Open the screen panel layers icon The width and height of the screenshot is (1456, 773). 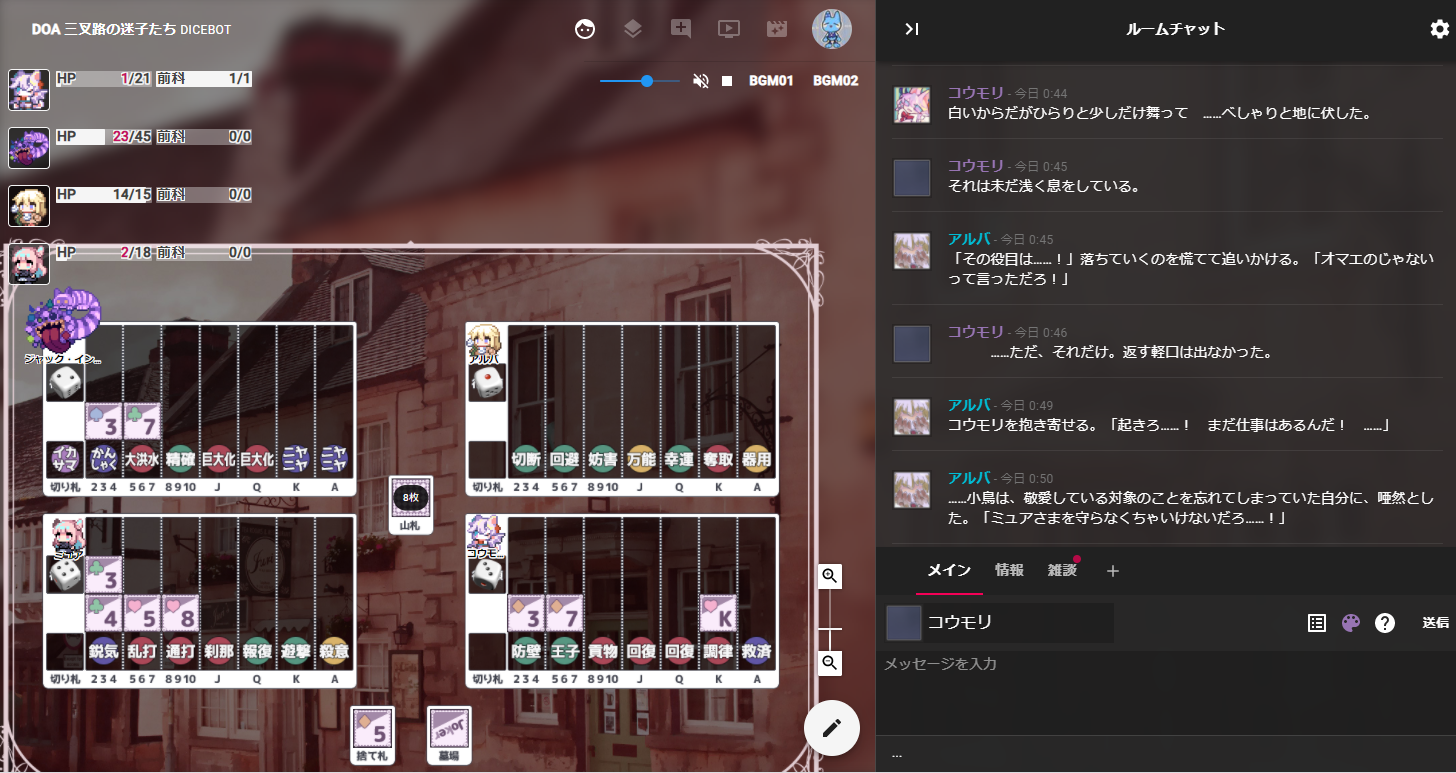[632, 29]
